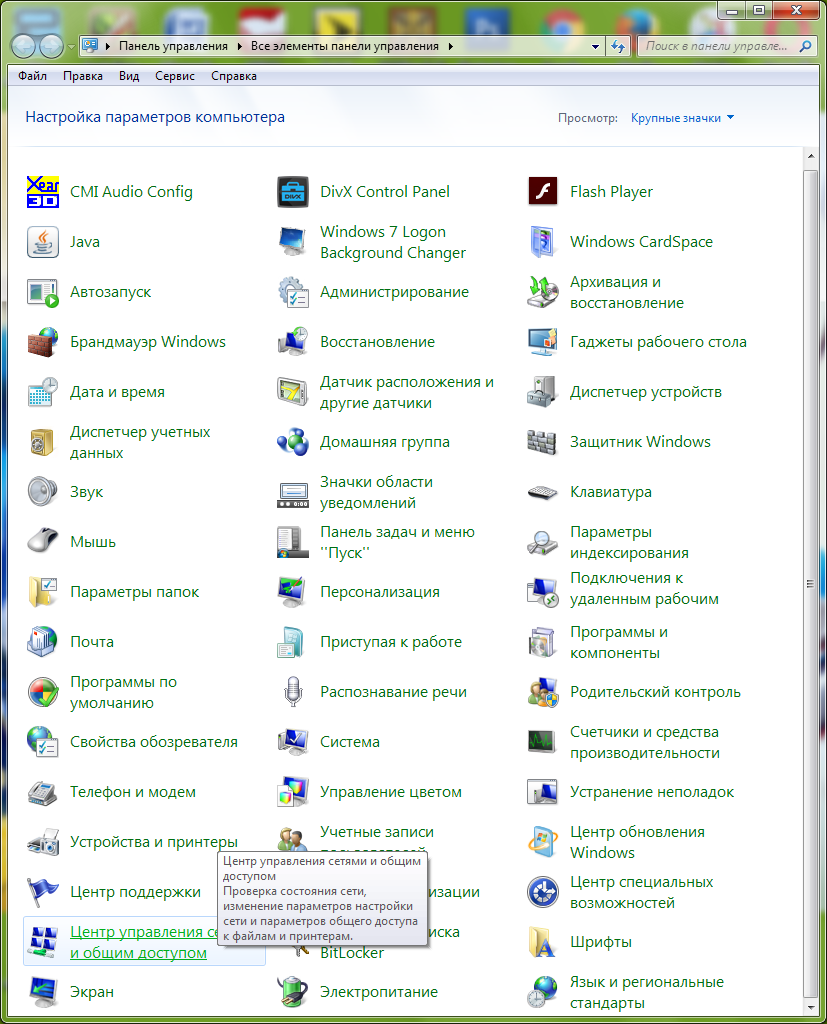Image resolution: width=827 pixels, height=1024 pixels.
Task: Open the Java coffee cup icon
Action: [42, 242]
